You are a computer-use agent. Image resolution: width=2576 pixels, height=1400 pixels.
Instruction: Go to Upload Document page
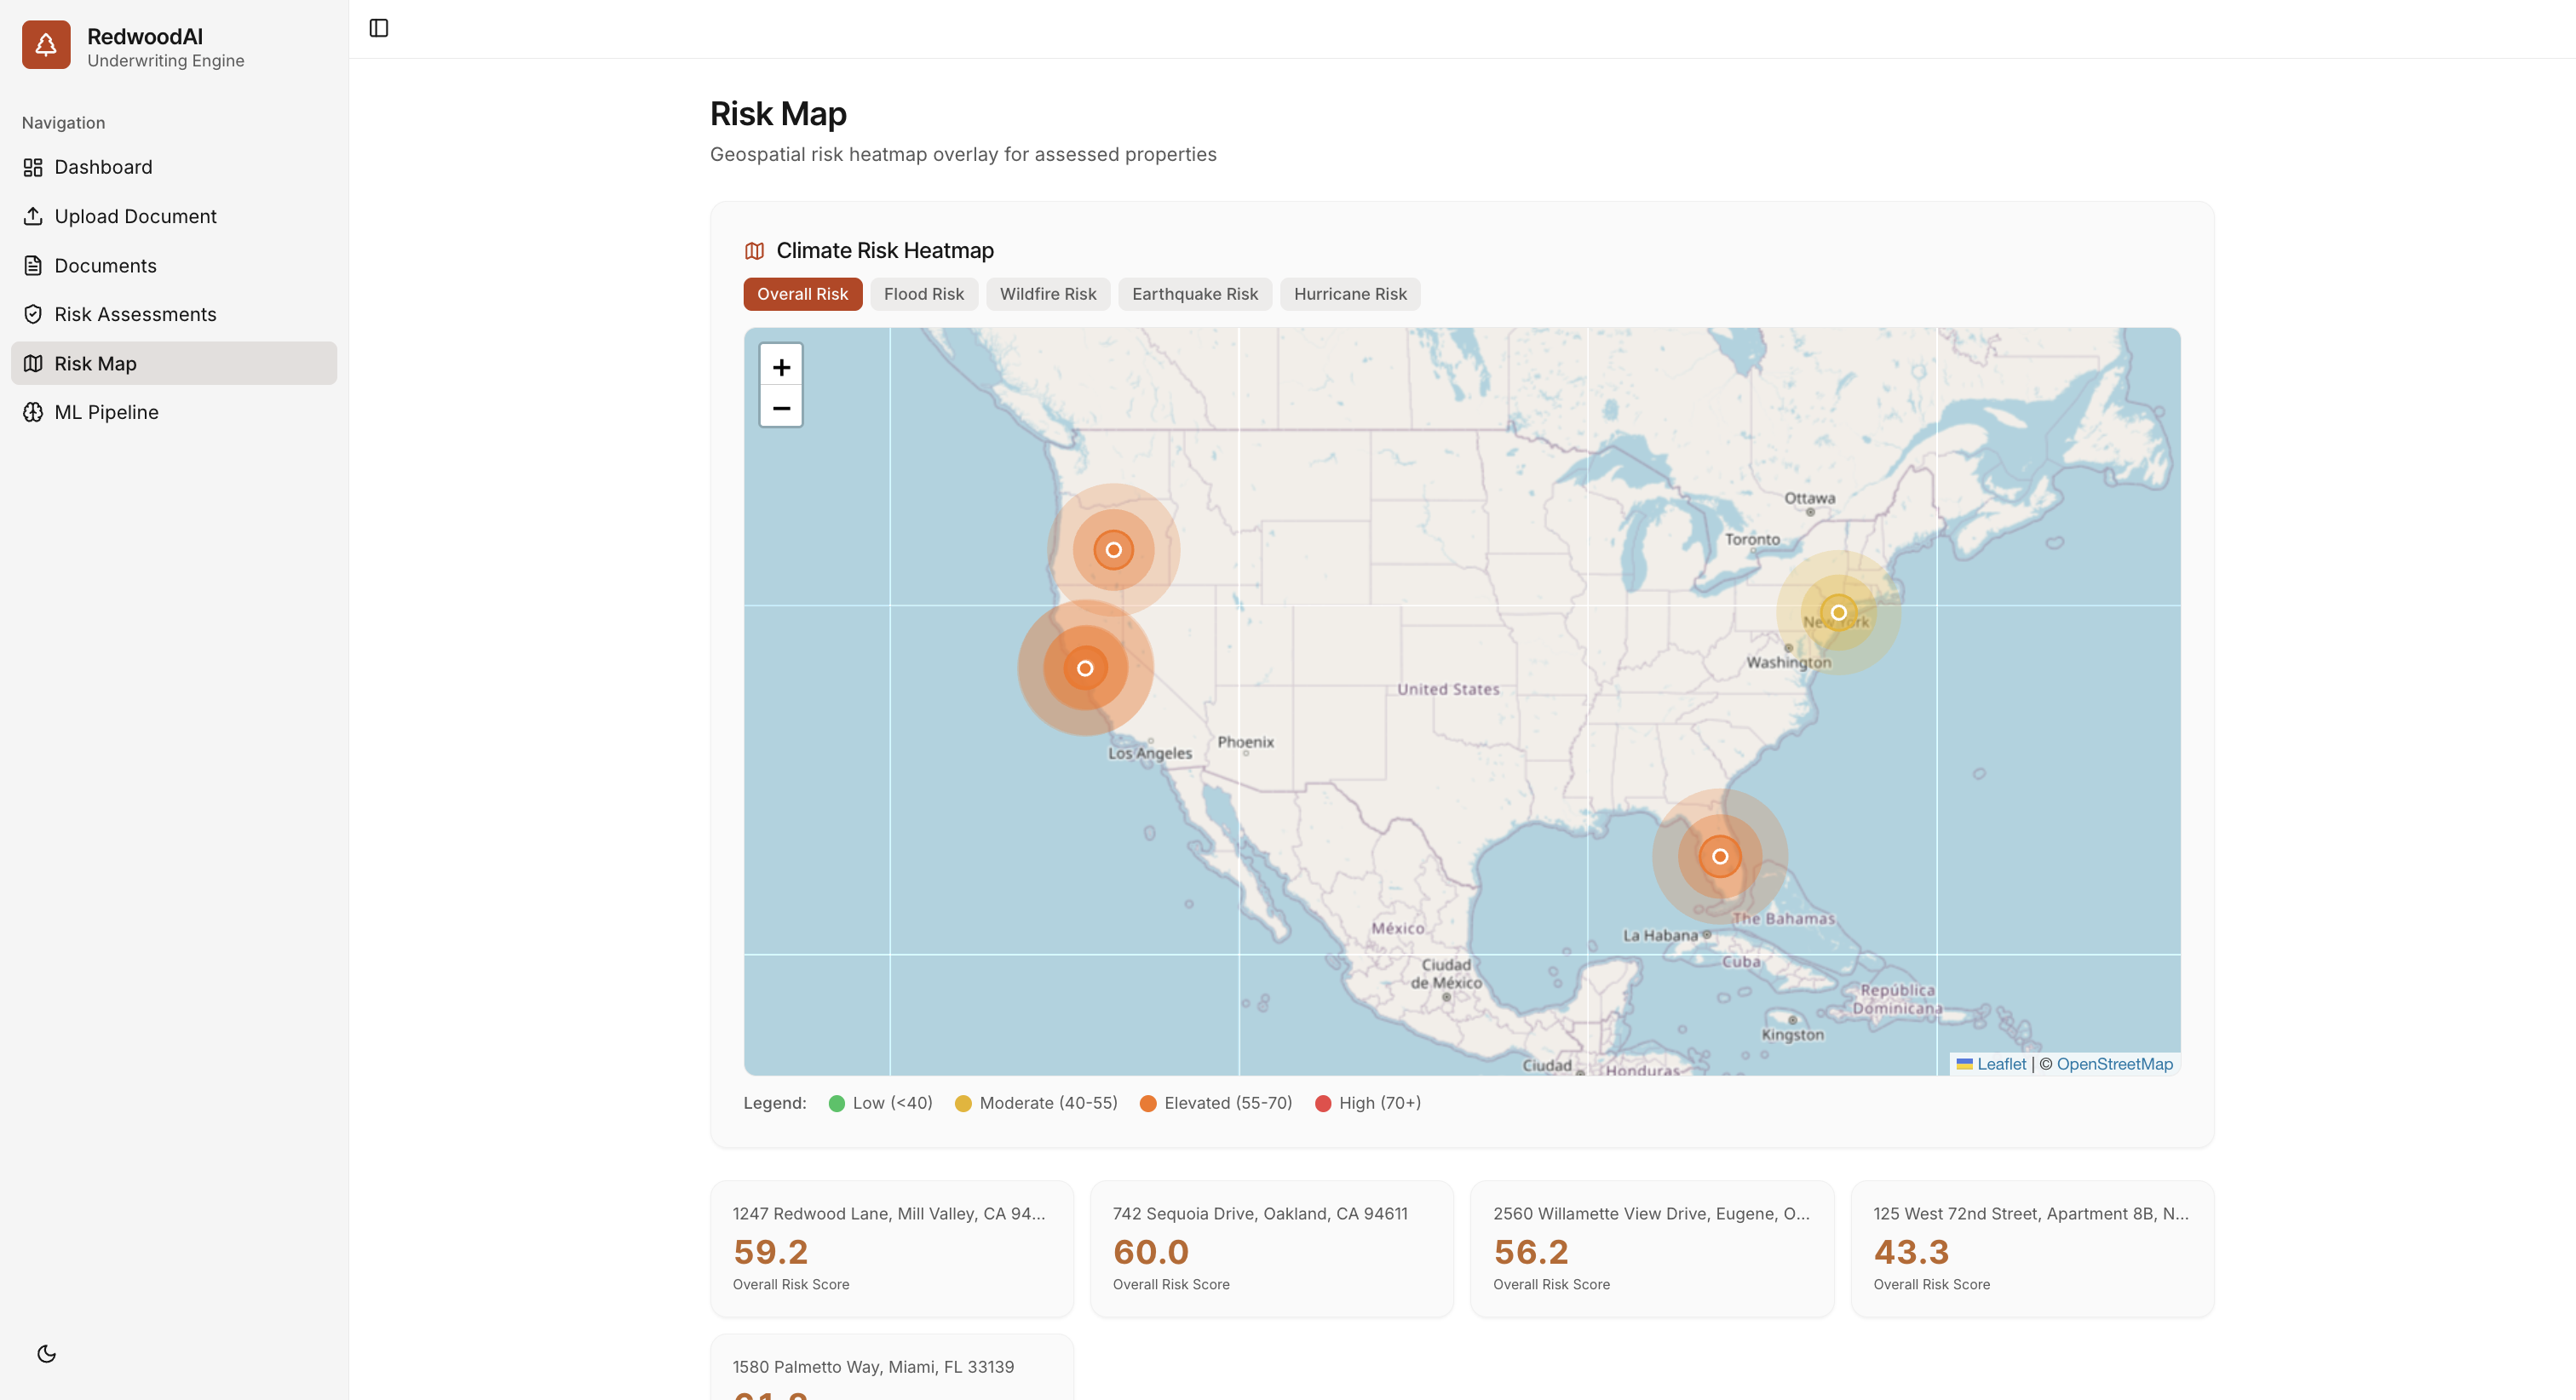pyautogui.click(x=135, y=216)
